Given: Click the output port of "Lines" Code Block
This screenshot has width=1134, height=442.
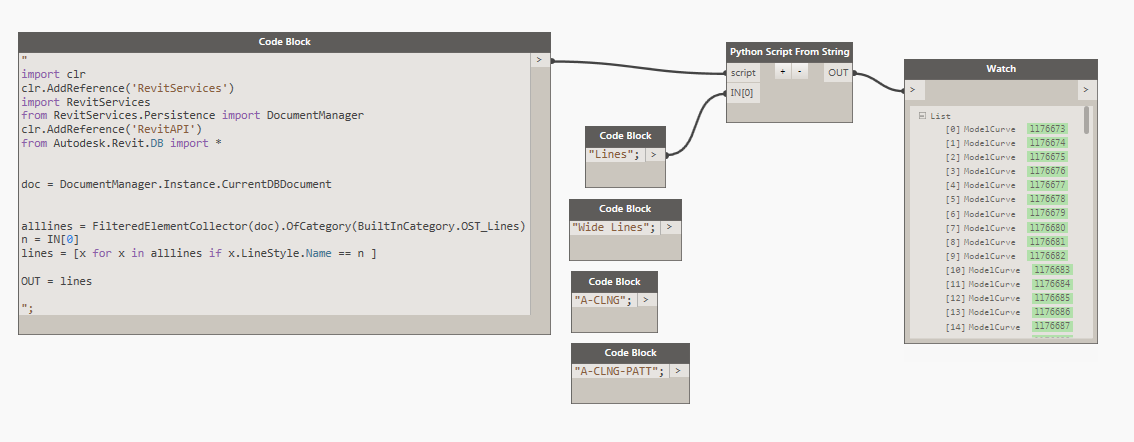Looking at the screenshot, I should (655, 154).
